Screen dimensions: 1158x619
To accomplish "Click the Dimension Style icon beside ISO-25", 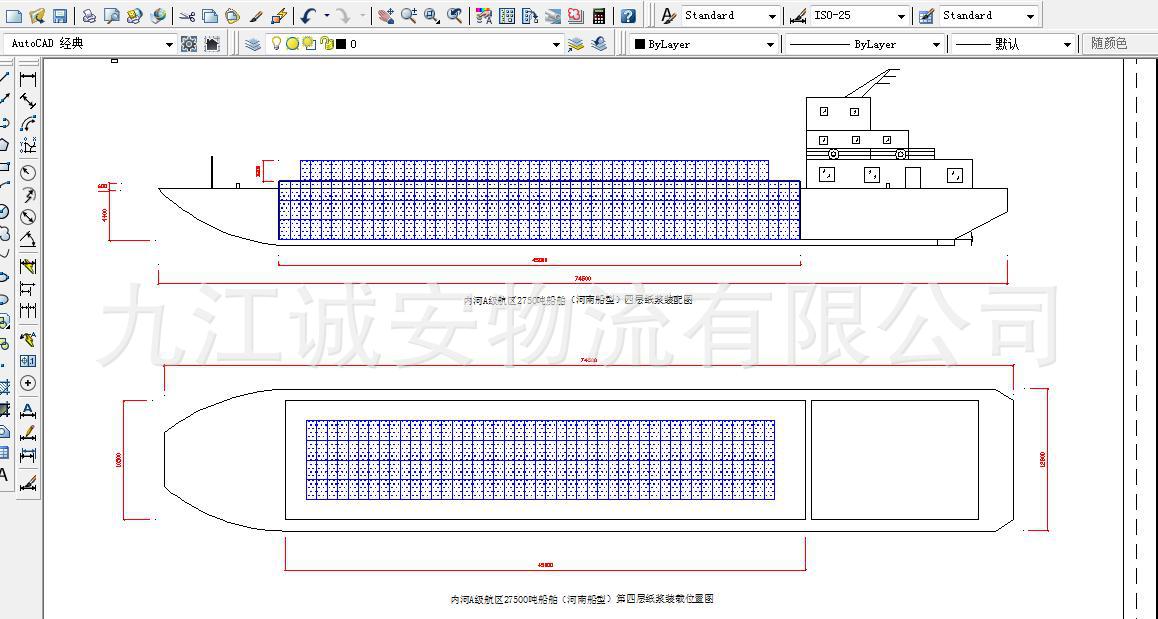I will 798,16.
